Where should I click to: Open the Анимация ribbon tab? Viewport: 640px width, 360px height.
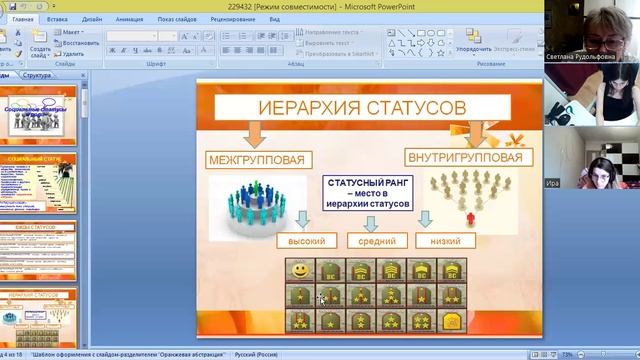coord(129,19)
